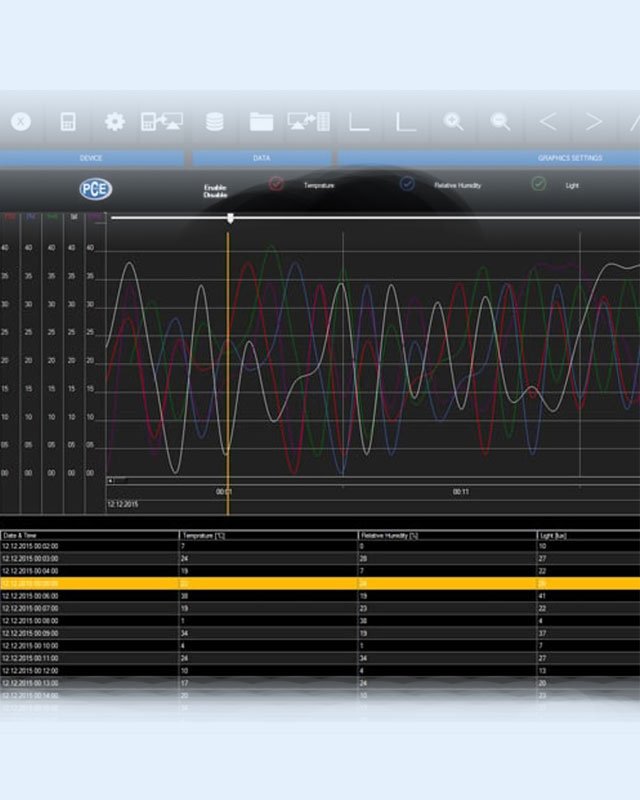The height and width of the screenshot is (800, 640).
Task: Select row 12.12.2015 00:08:00
Action: coord(320,621)
